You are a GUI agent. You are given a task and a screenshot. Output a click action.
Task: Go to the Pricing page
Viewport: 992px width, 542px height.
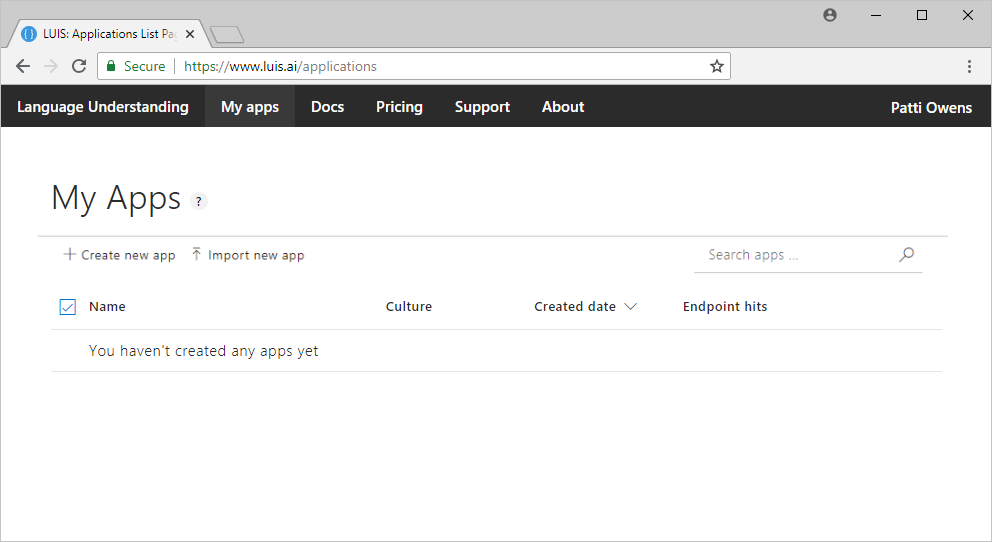[399, 107]
